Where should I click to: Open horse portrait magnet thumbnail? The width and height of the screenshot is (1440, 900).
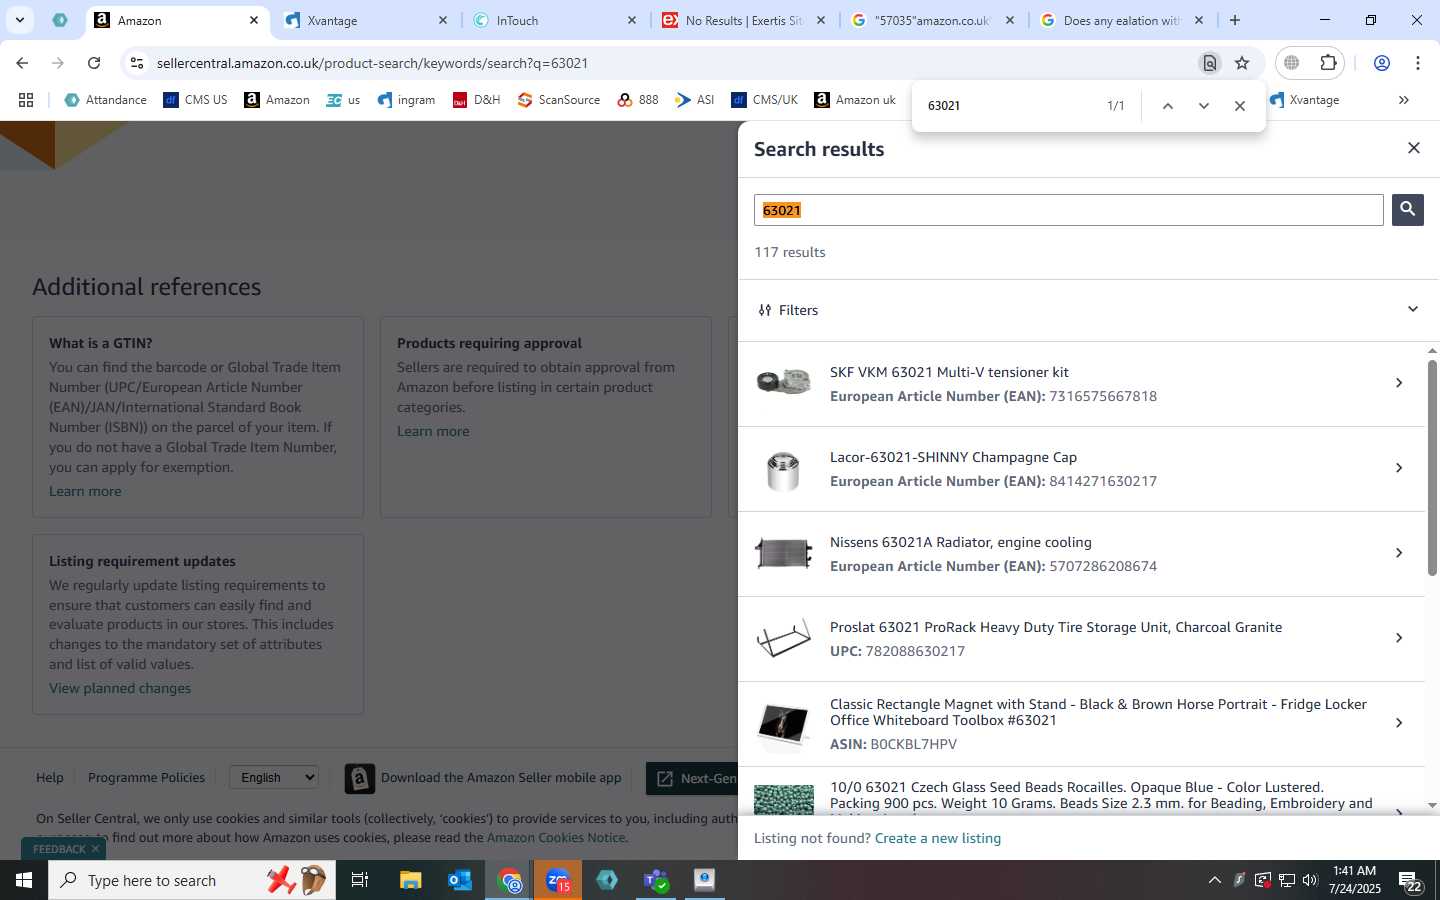[783, 723]
